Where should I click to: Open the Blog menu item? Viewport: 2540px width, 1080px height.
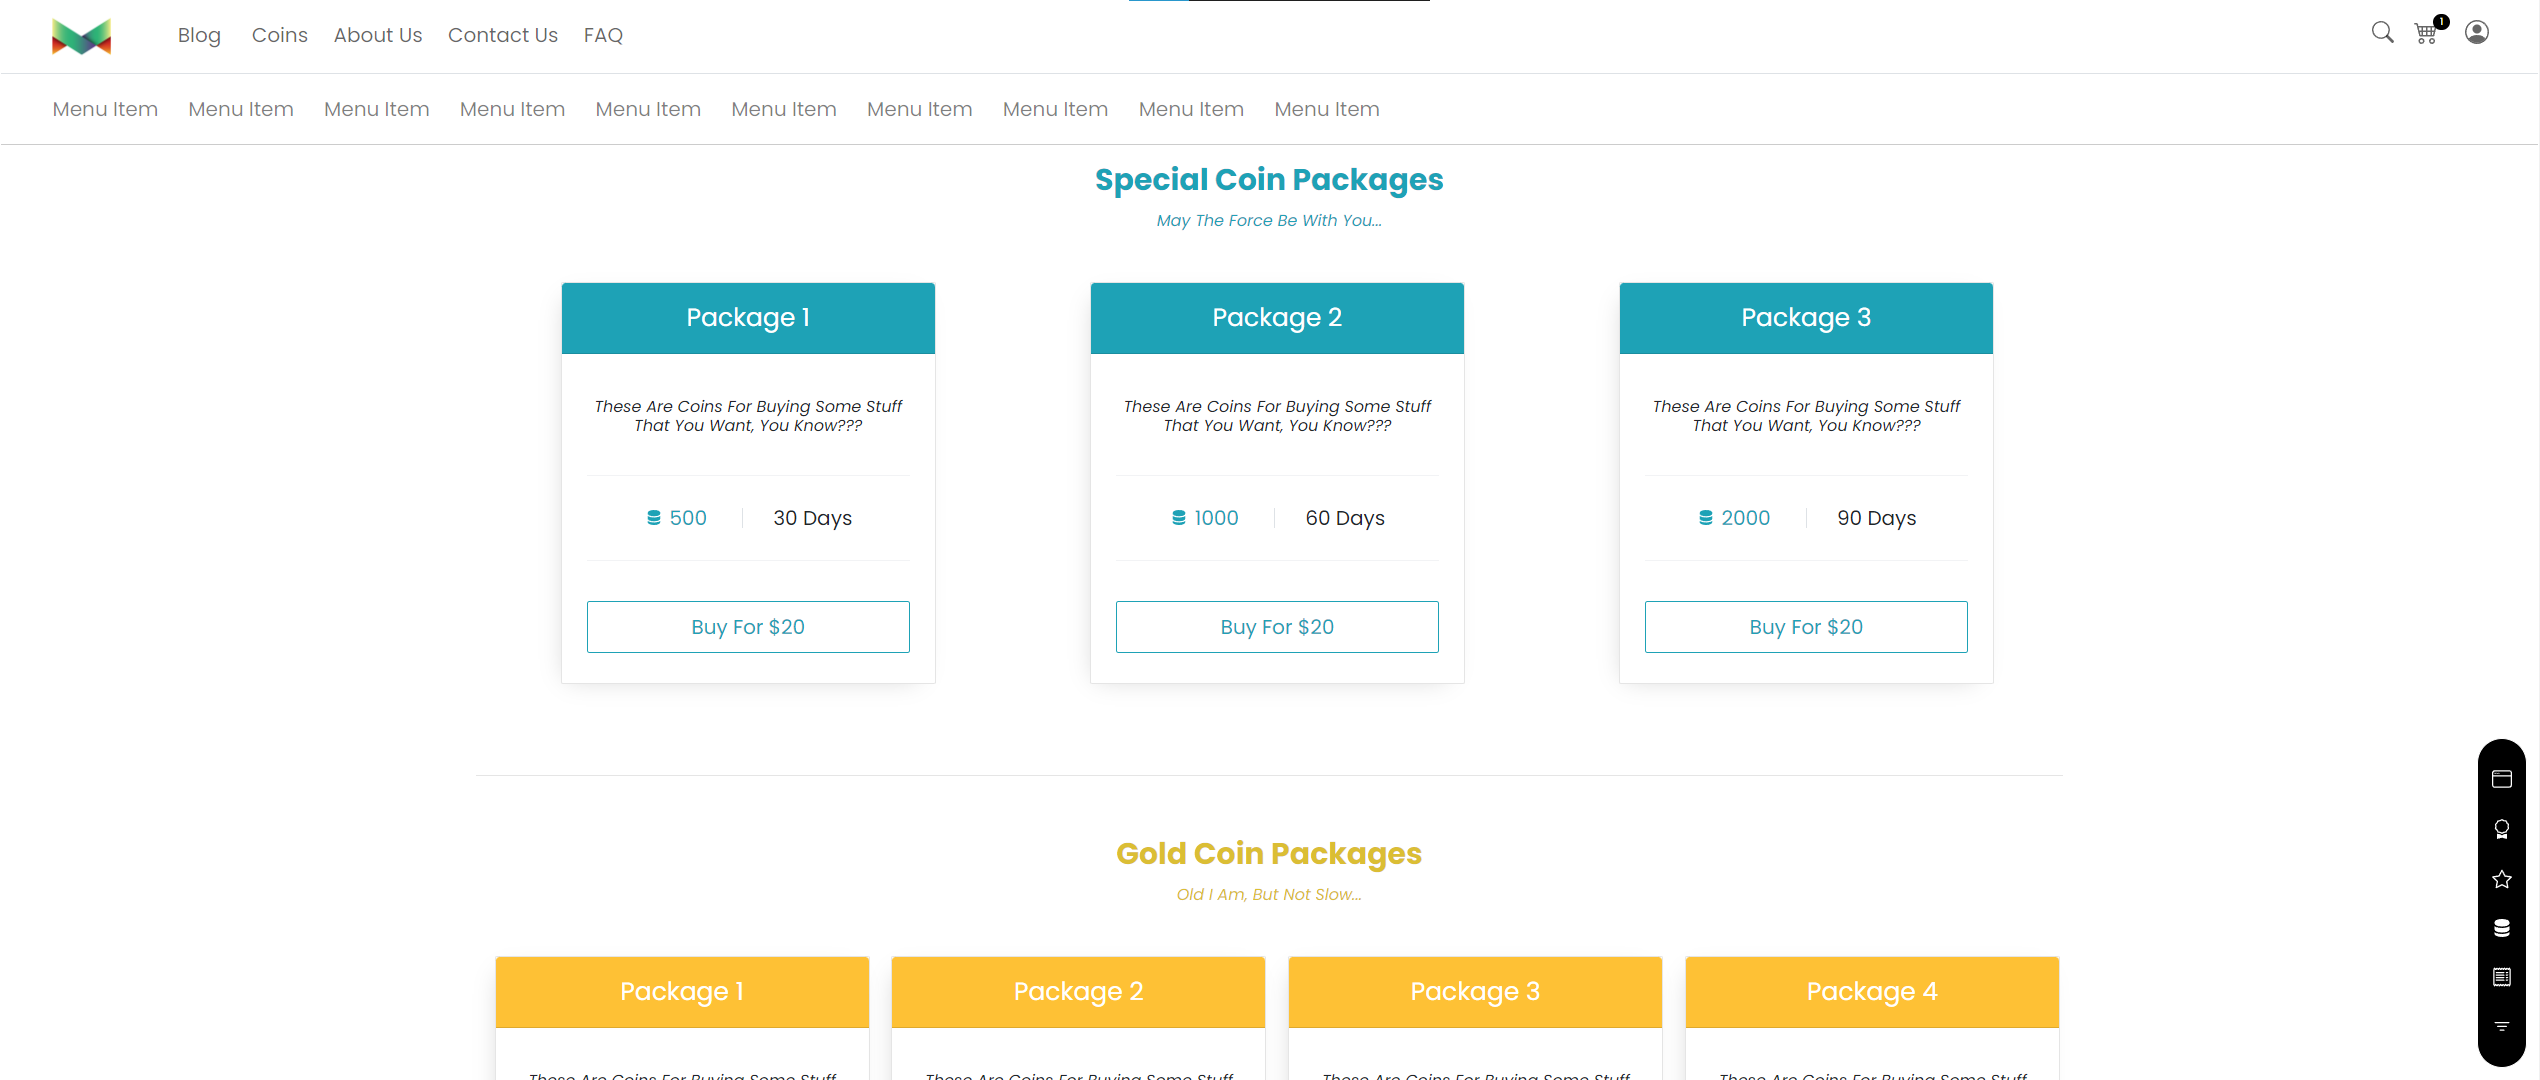(199, 35)
